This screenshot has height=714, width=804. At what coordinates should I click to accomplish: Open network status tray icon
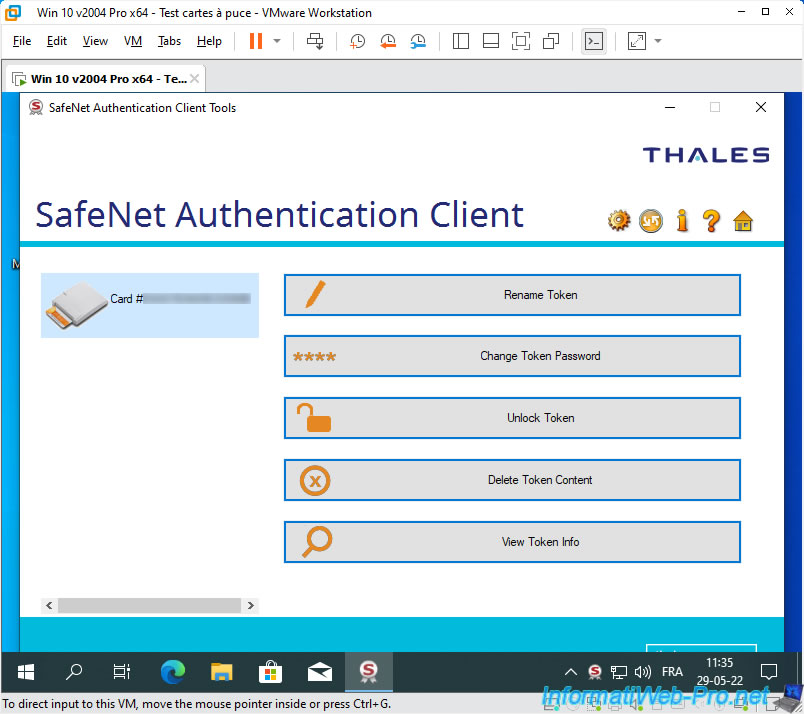618,672
